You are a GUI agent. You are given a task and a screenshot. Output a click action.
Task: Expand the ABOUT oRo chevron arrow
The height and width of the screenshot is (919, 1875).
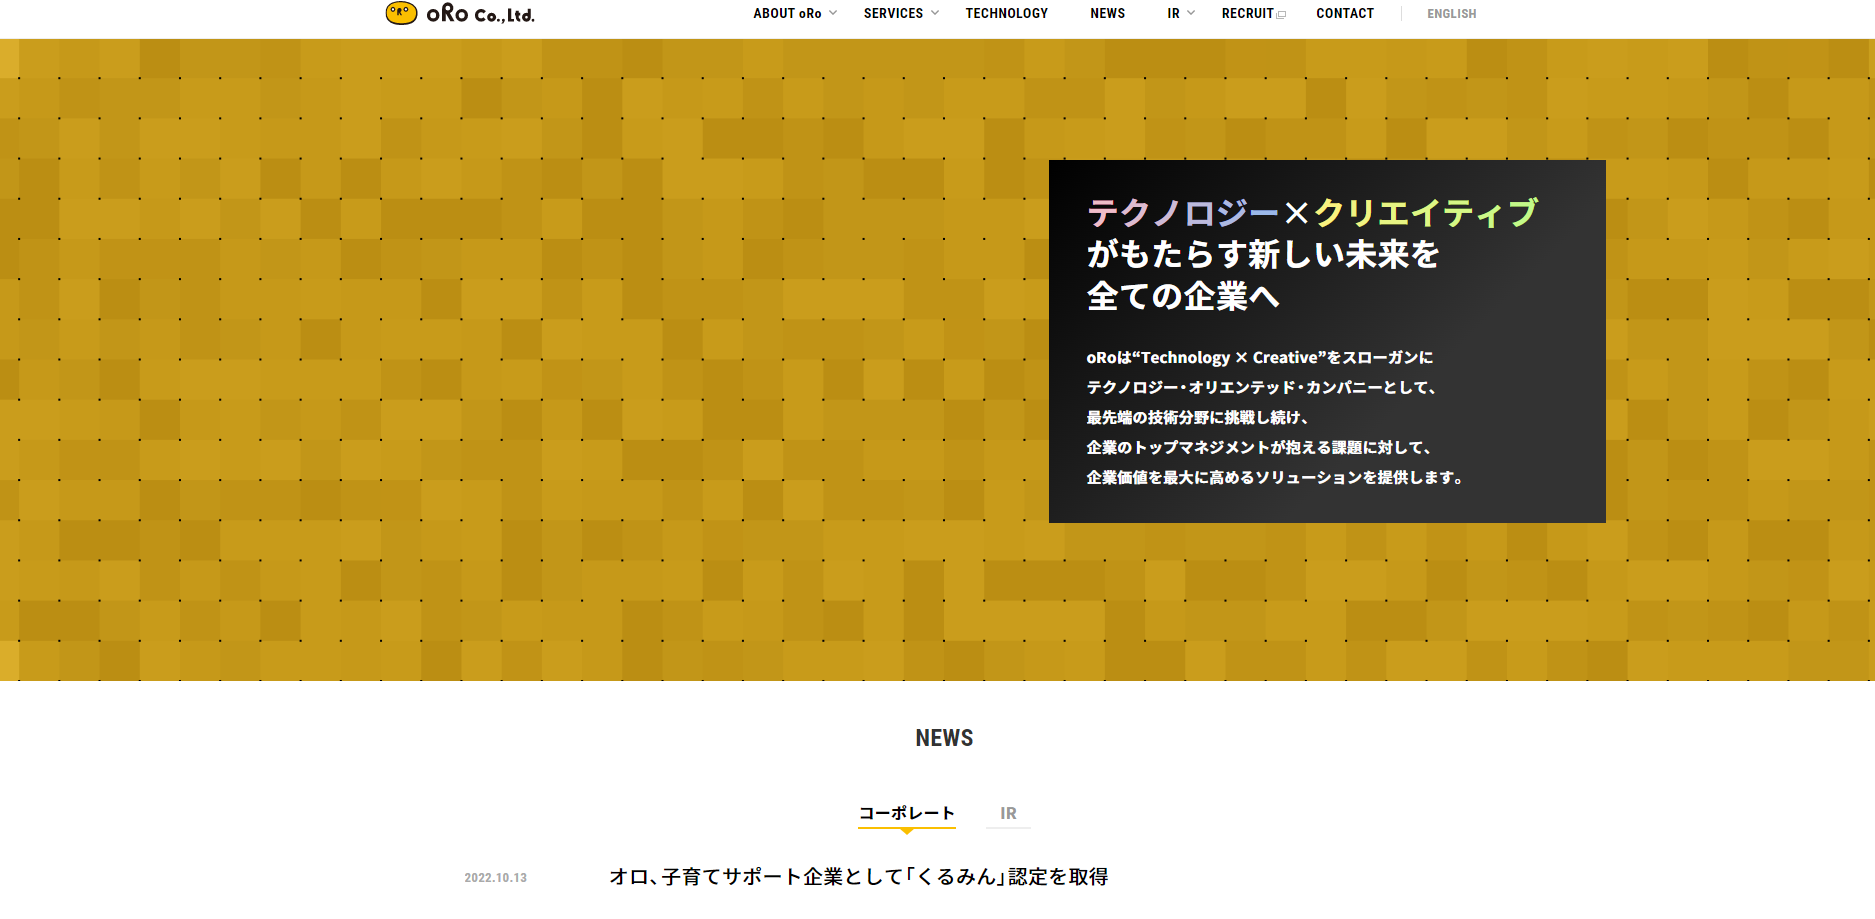click(x=833, y=13)
